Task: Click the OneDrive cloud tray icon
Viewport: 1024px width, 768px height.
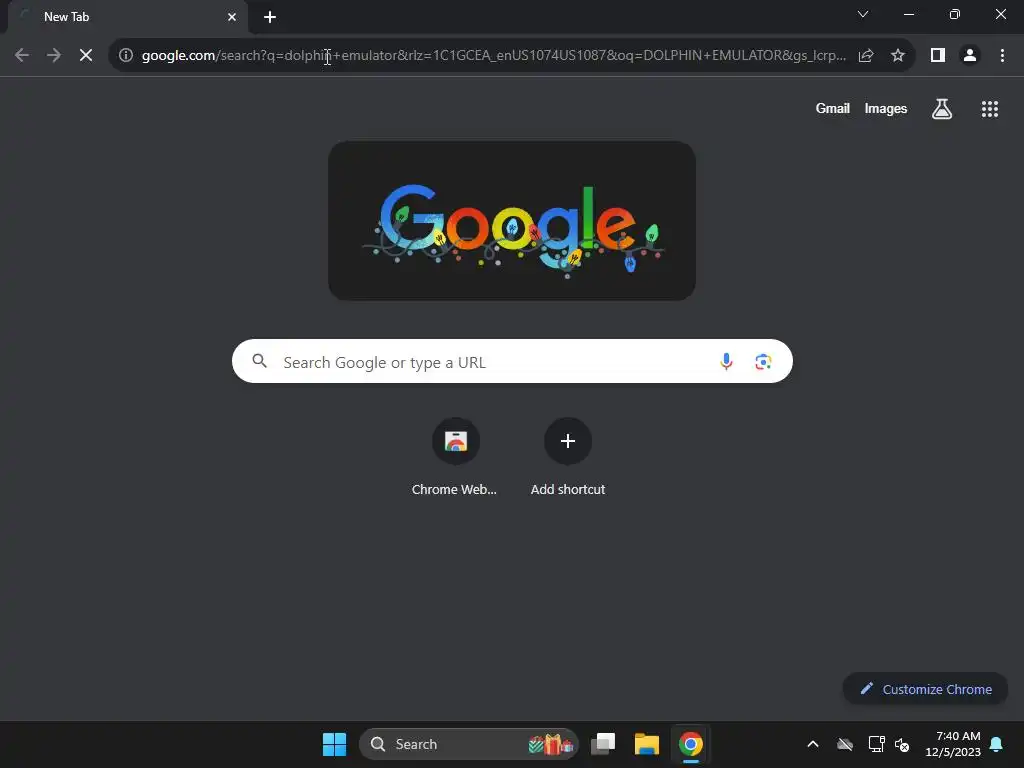Action: tap(845, 744)
